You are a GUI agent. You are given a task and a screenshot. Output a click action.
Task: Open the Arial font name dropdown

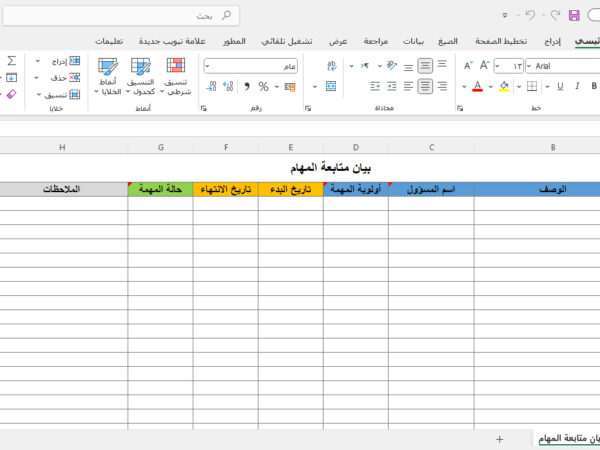529,66
